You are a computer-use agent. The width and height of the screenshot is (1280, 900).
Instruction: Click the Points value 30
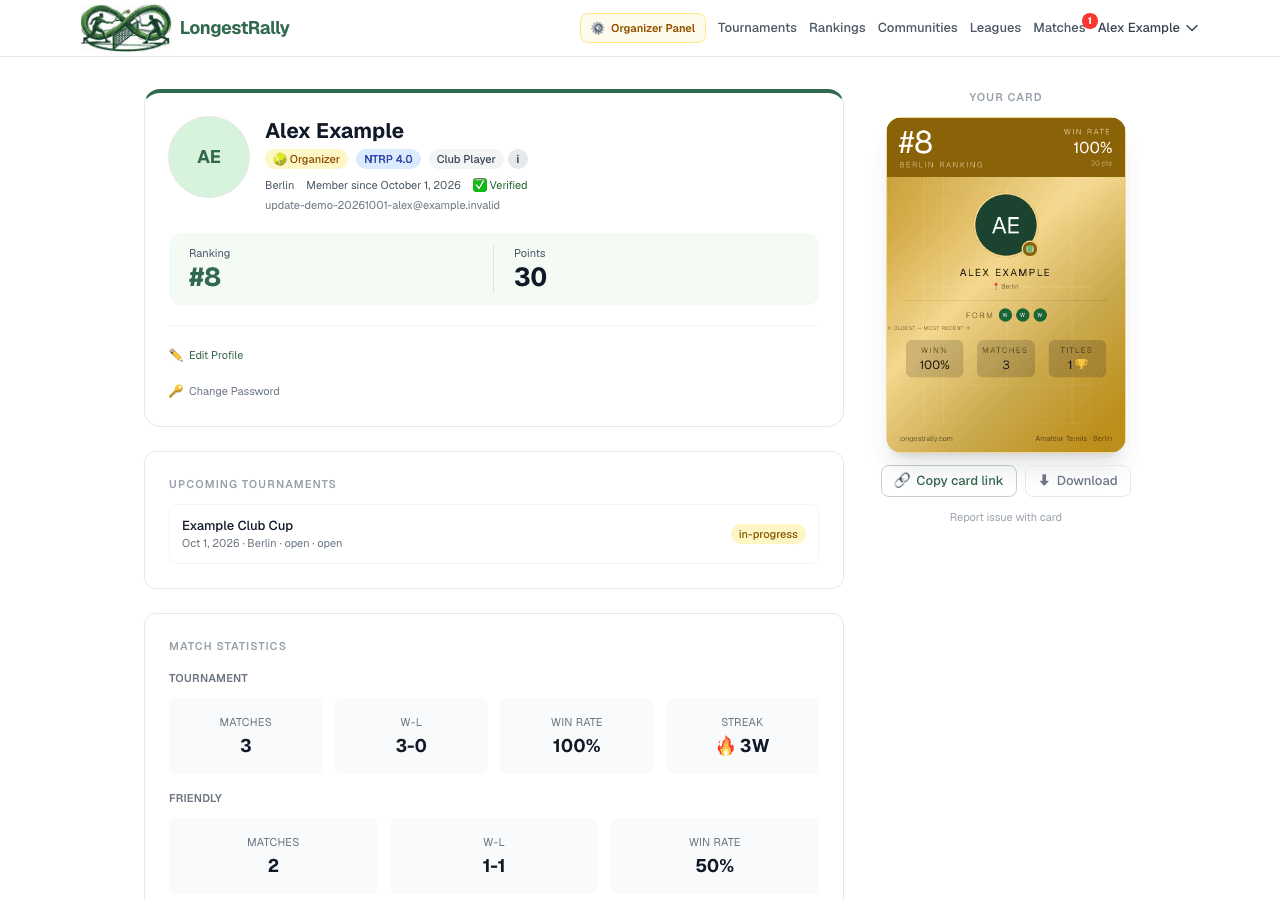(x=530, y=277)
